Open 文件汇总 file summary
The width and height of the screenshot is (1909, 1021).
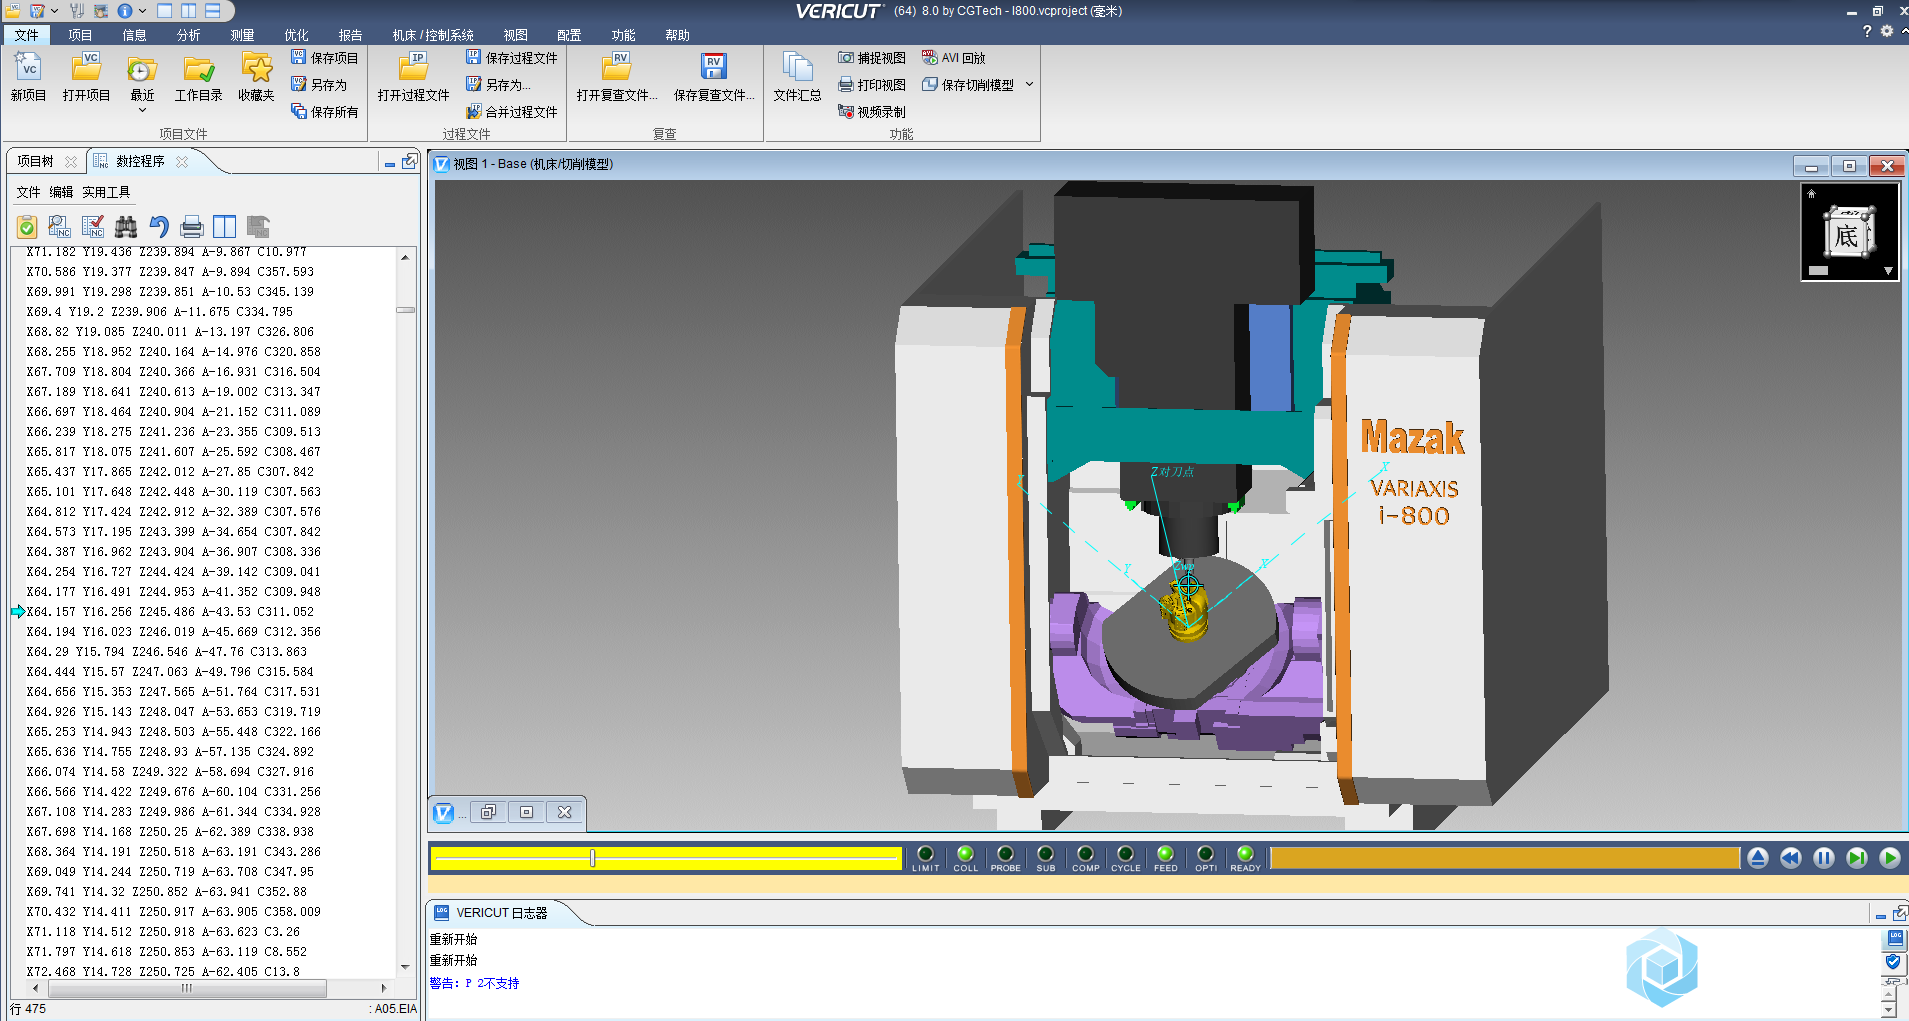(x=797, y=77)
